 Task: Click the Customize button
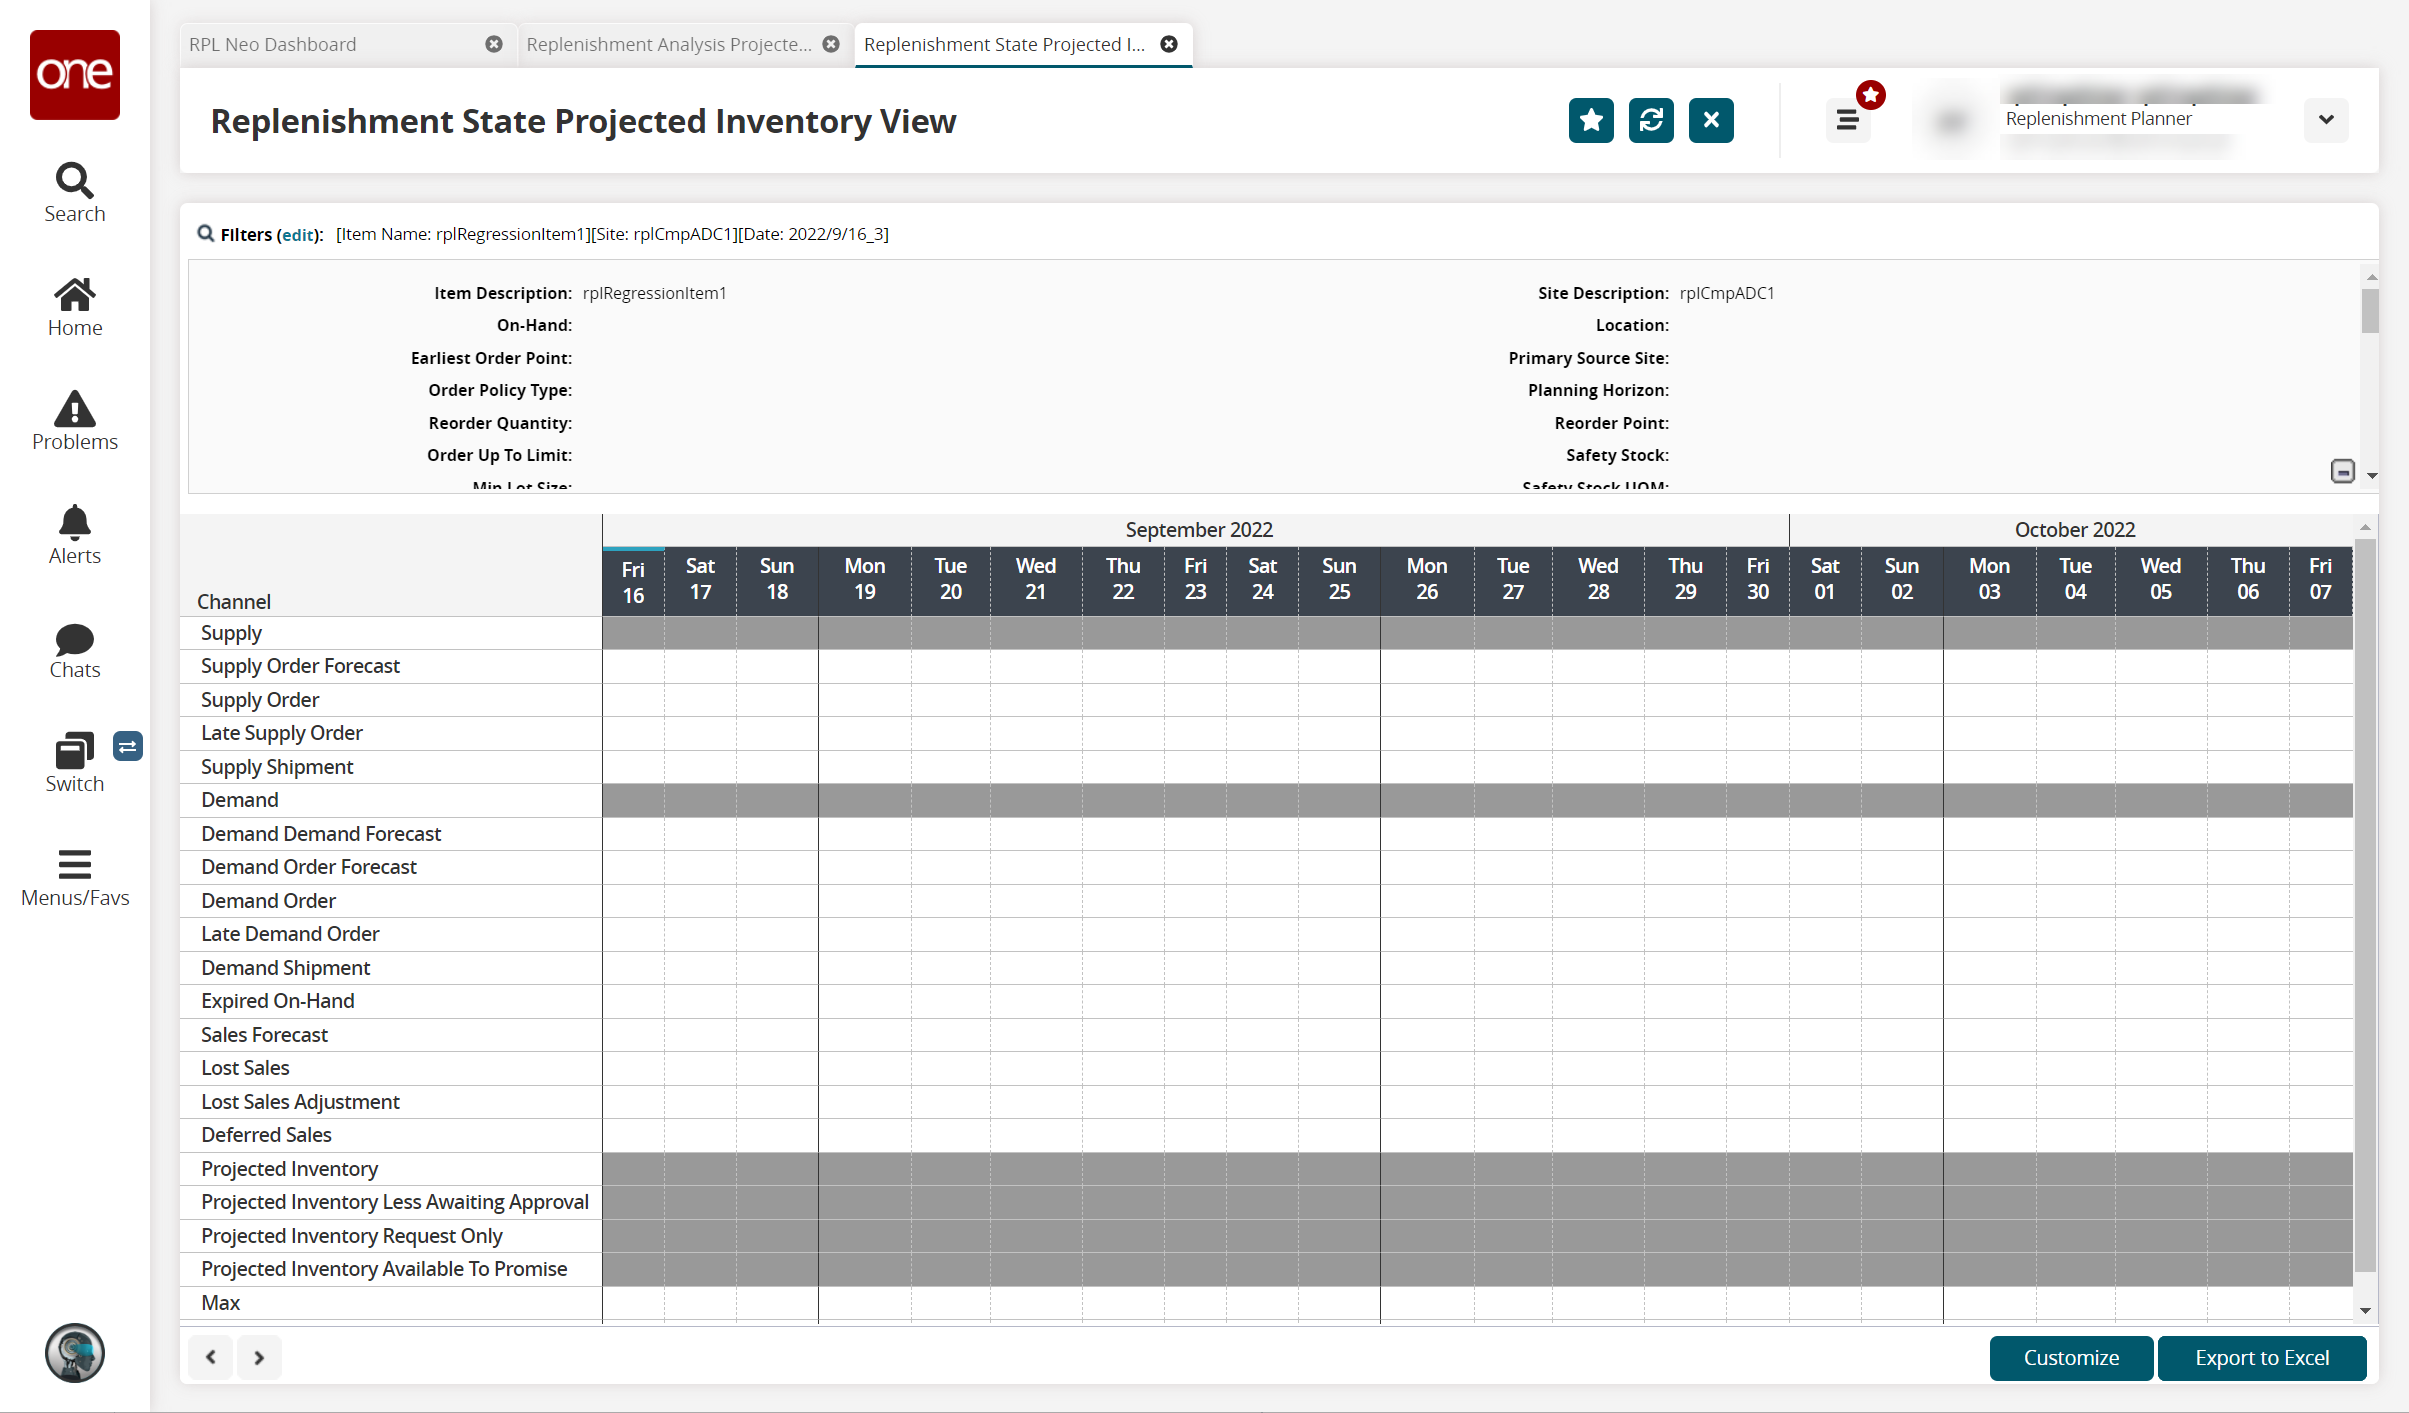point(2071,1357)
